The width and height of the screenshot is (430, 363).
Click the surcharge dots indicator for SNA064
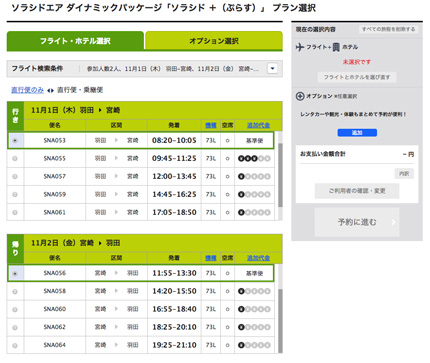254,346
